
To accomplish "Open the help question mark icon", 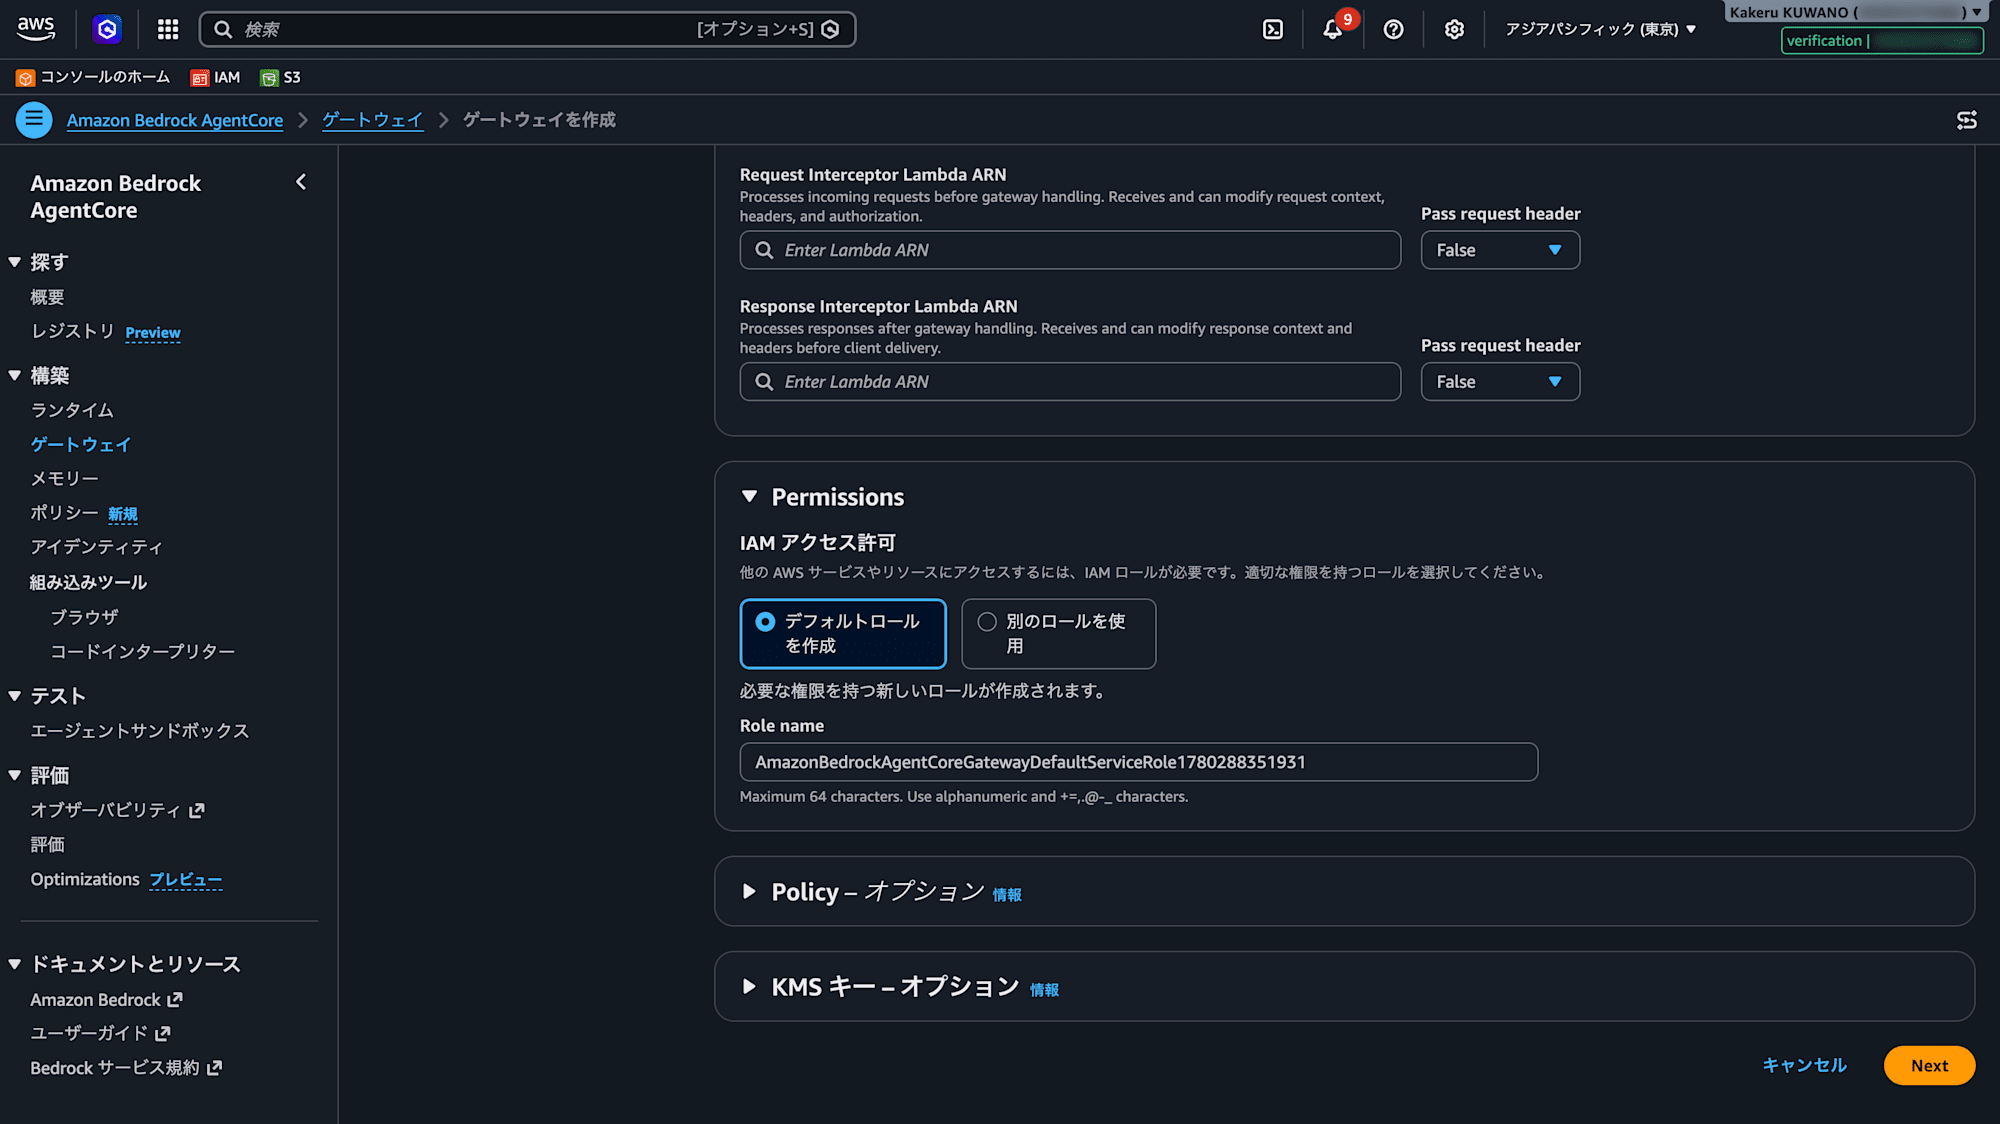I will pyautogui.click(x=1393, y=29).
